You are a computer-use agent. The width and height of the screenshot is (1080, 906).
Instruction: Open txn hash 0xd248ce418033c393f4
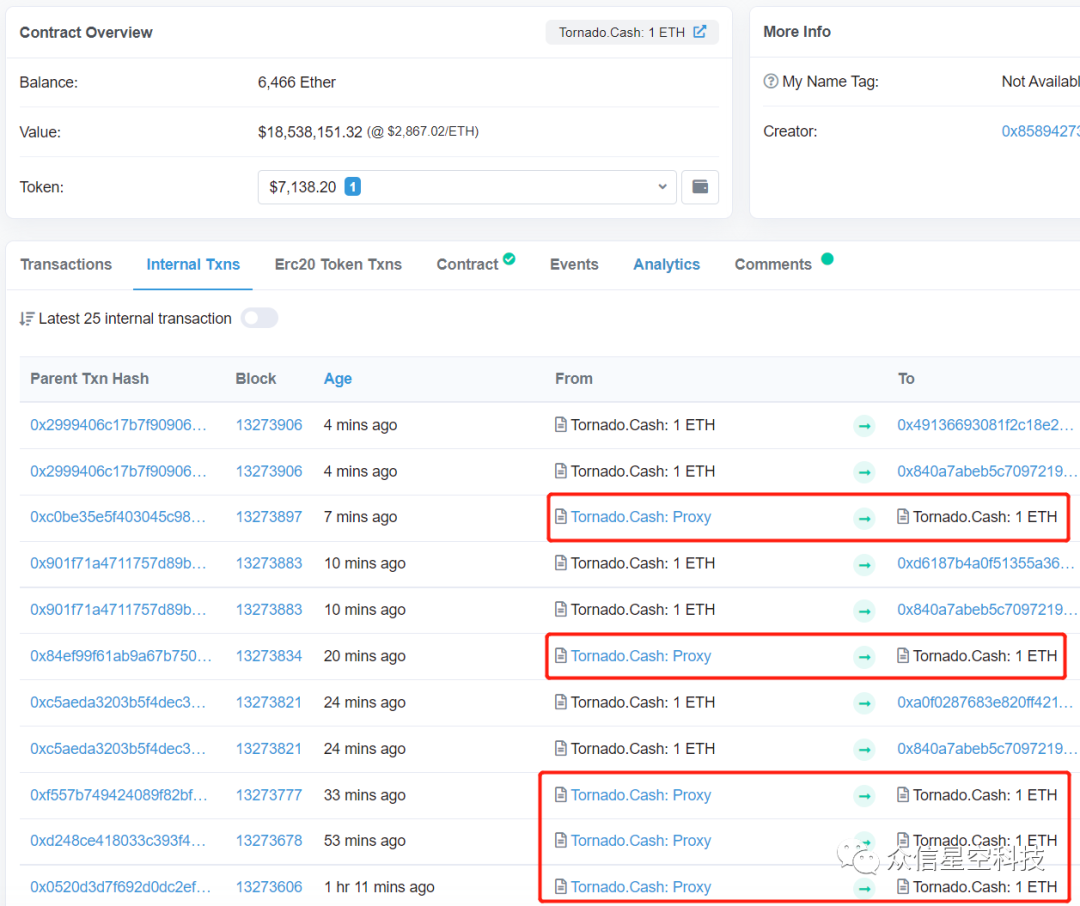[x=118, y=840]
